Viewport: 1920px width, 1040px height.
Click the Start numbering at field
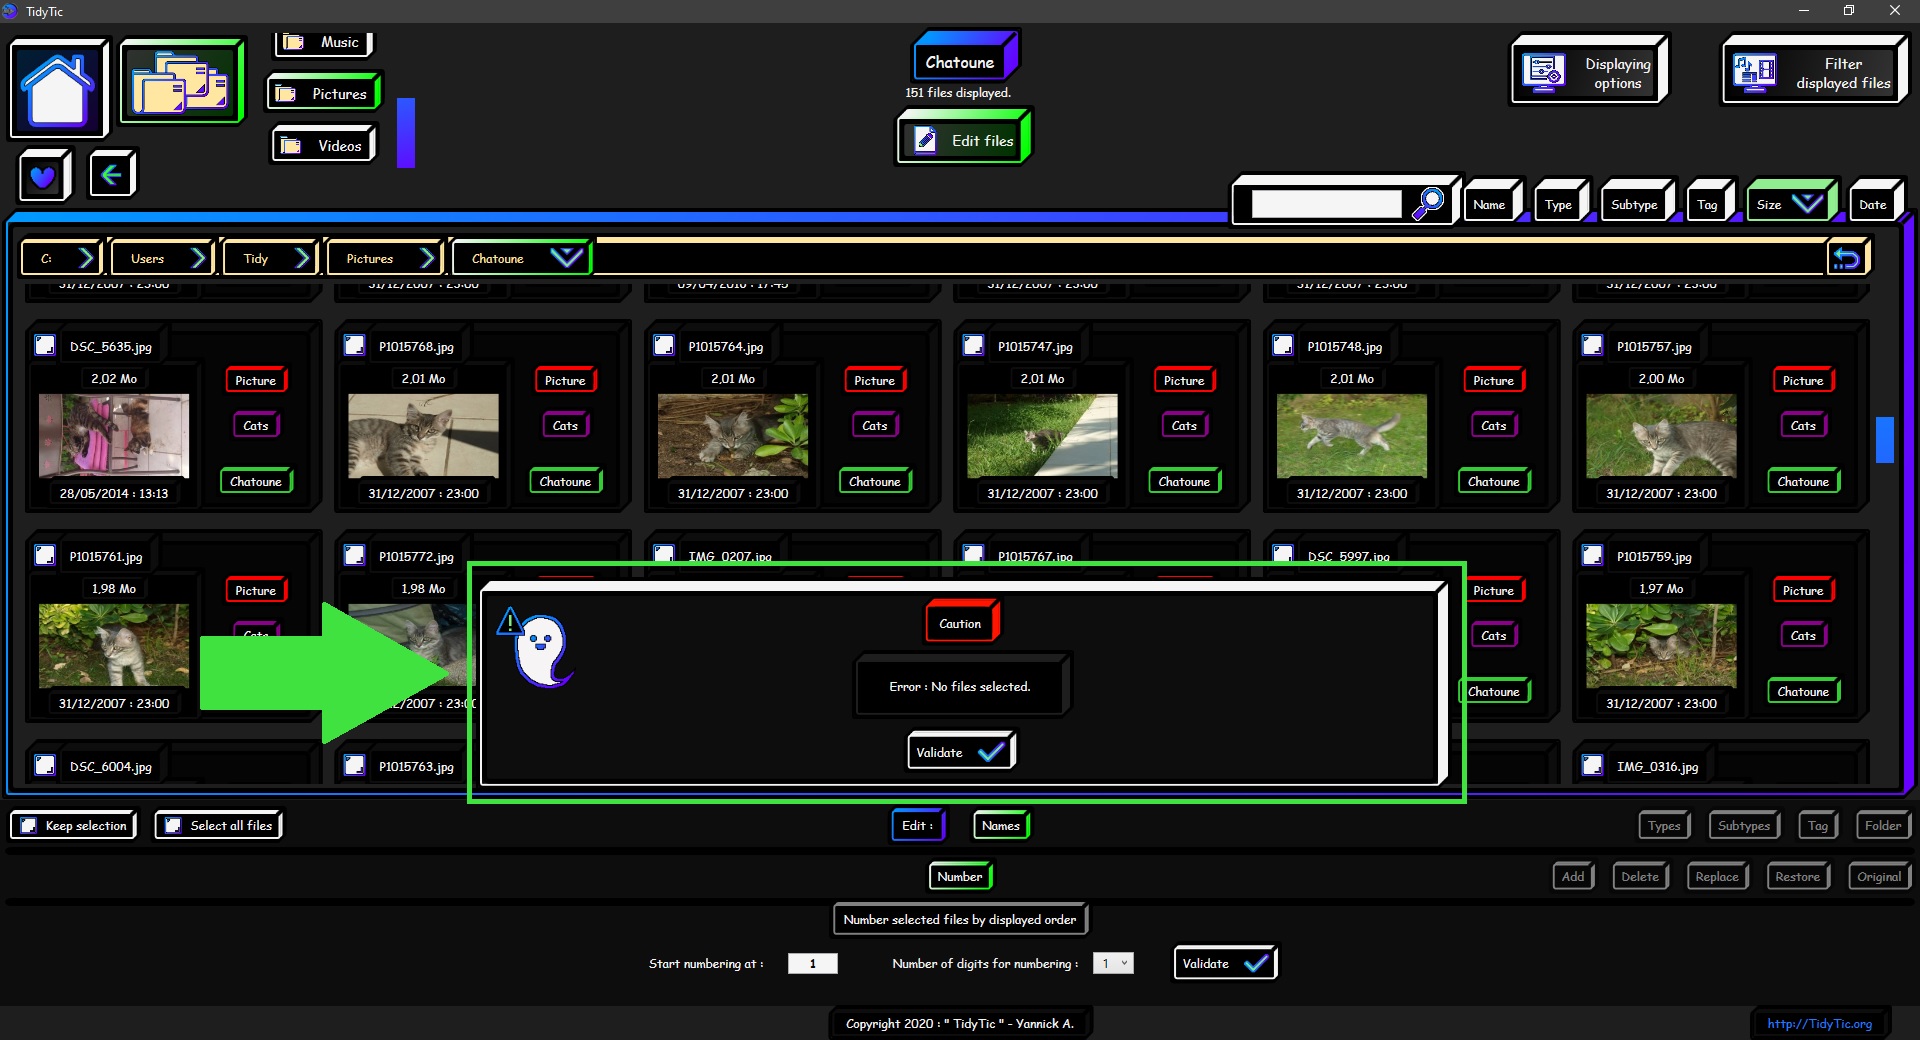(x=812, y=963)
